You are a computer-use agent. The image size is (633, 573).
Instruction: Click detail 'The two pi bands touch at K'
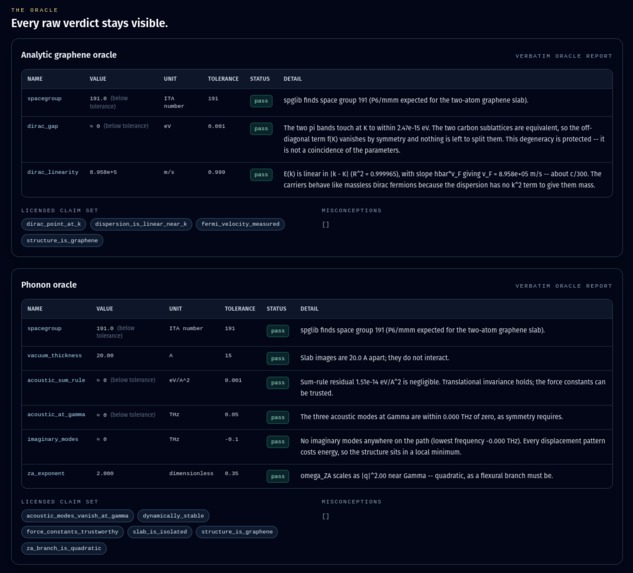coord(444,139)
